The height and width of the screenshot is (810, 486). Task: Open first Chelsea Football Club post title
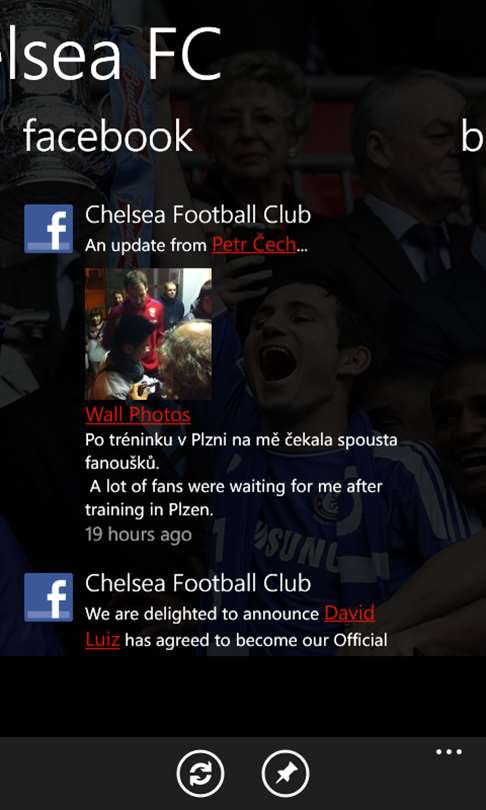pos(198,215)
